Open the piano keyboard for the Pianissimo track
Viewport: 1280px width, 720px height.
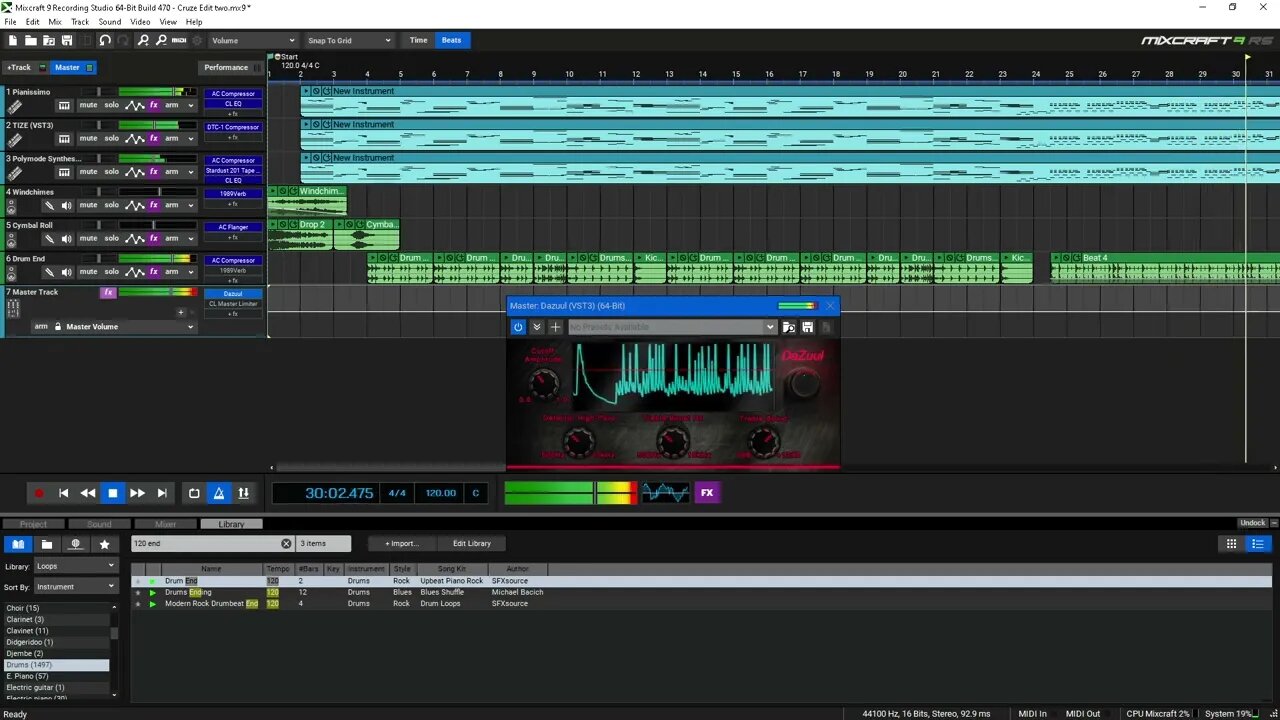(64, 105)
